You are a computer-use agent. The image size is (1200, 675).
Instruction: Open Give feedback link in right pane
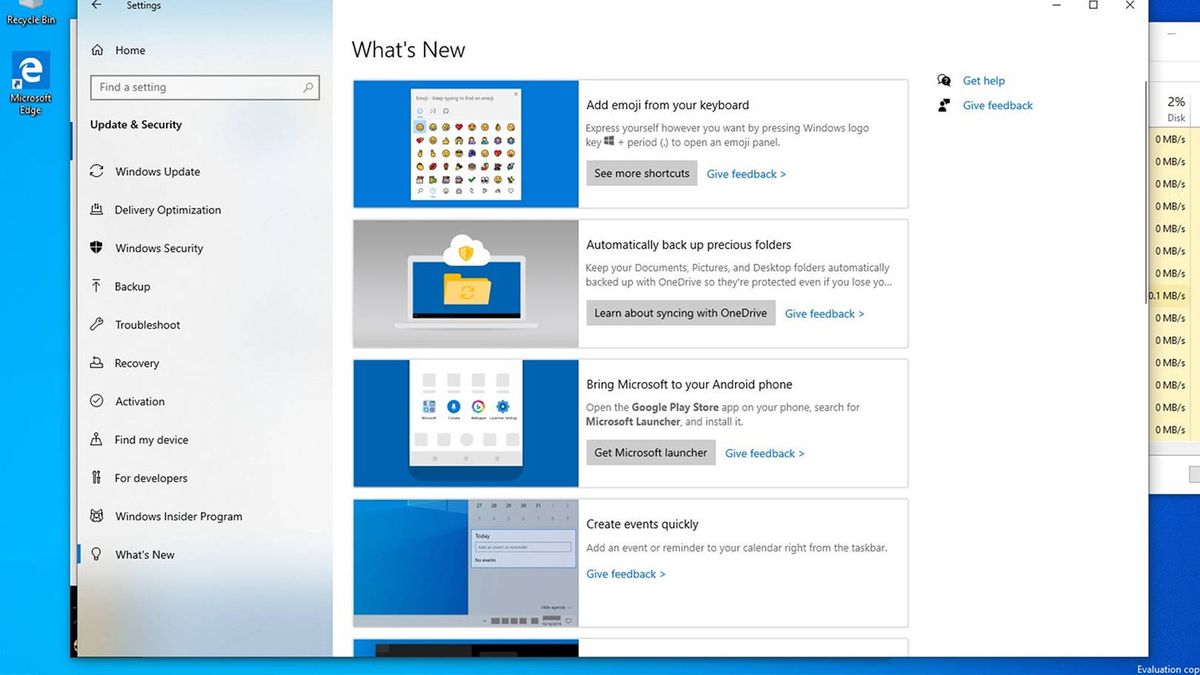click(997, 105)
